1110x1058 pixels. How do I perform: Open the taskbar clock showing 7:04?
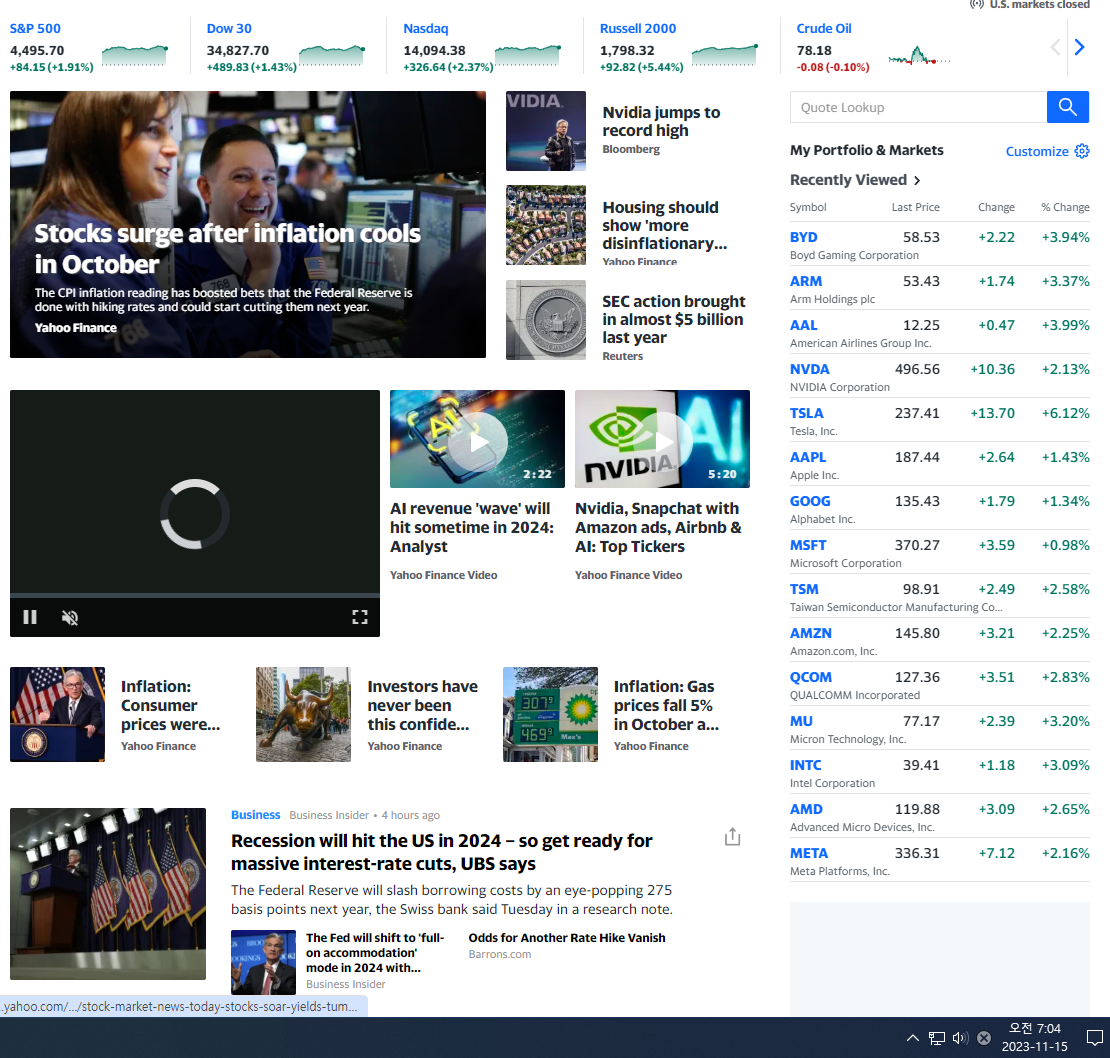tap(1034, 1037)
